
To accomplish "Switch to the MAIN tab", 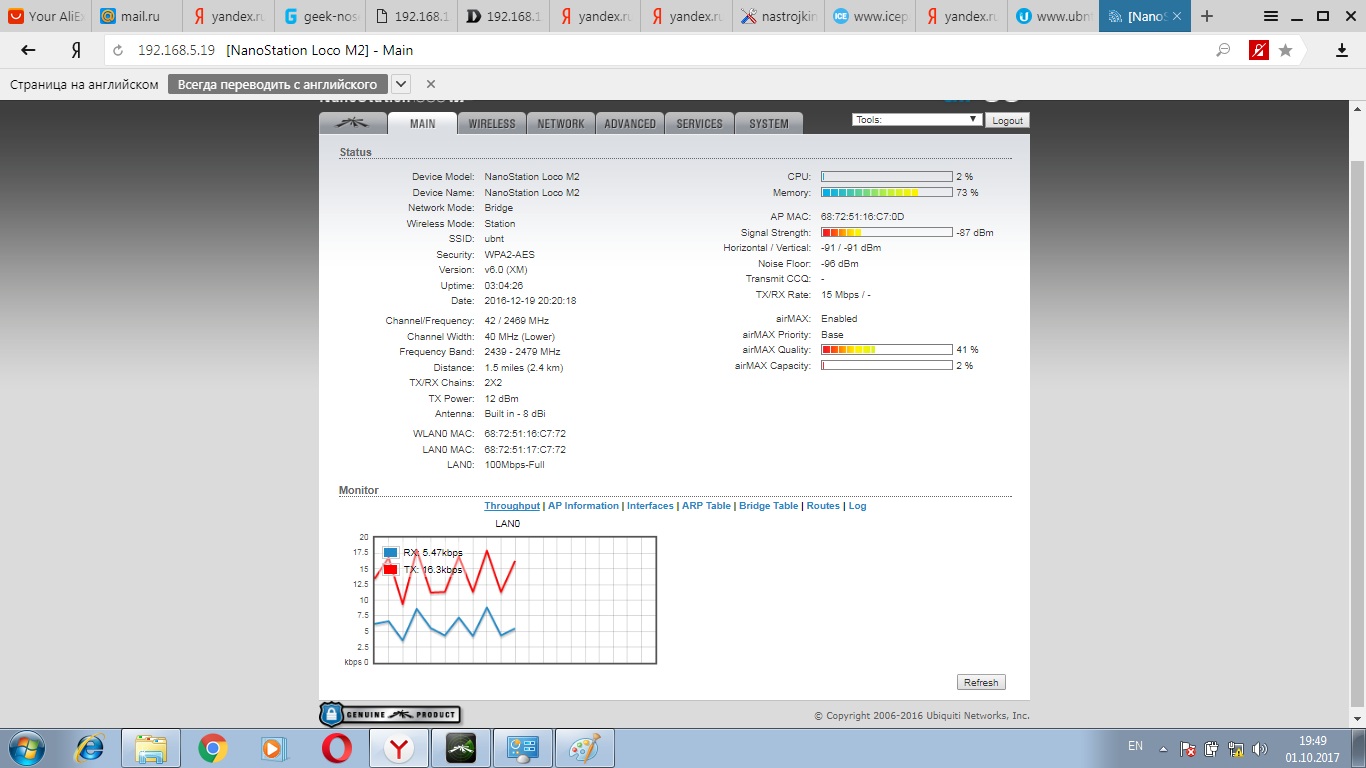I will 422,123.
